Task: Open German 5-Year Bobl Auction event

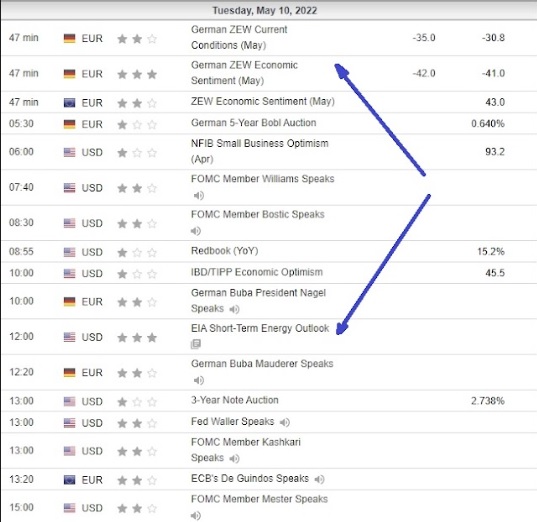Action: (253, 123)
